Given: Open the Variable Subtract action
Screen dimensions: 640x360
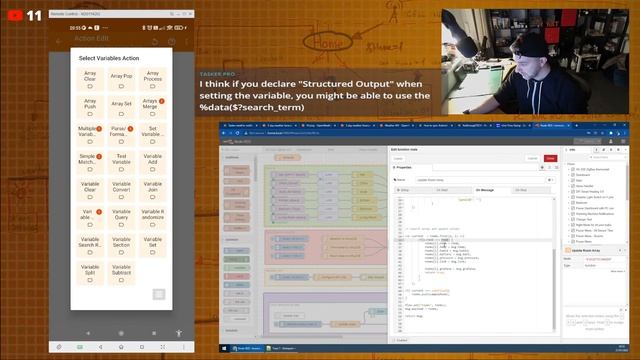Looking at the screenshot, I should tap(121, 273).
